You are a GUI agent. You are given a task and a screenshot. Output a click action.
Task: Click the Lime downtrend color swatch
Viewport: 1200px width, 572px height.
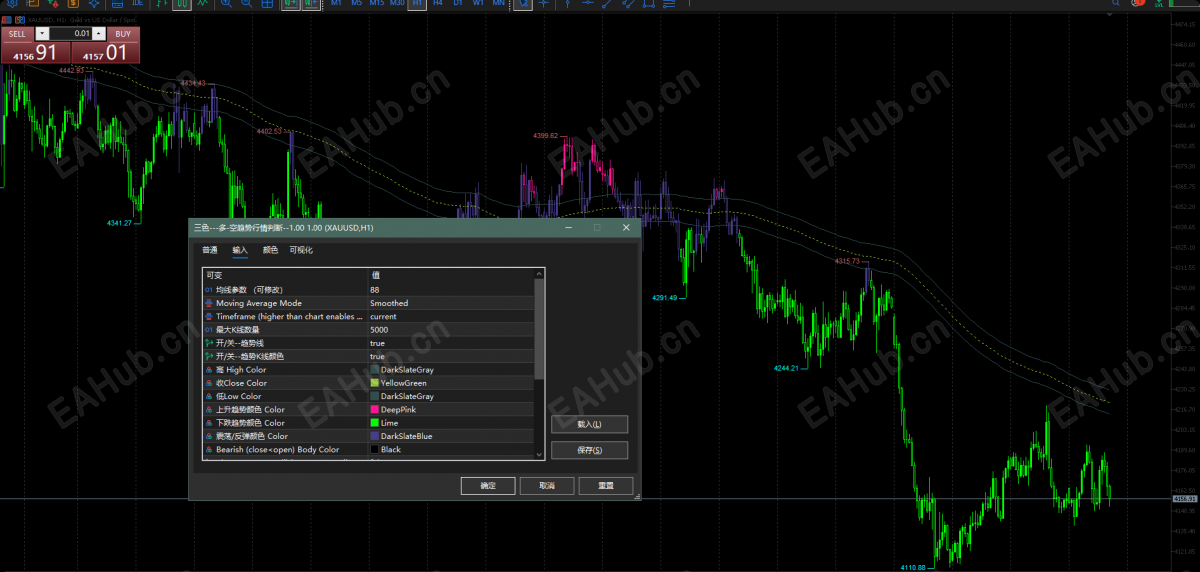375,423
